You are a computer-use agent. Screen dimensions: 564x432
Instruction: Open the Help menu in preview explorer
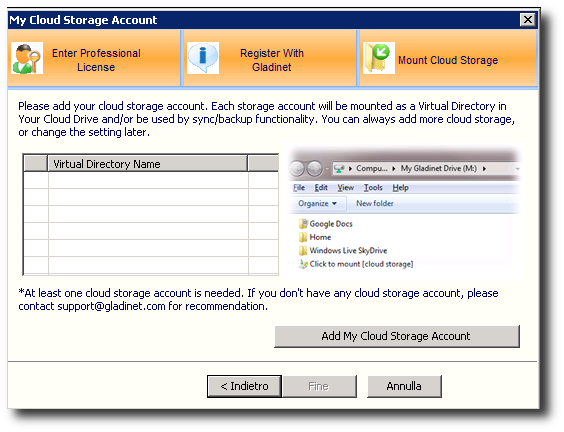pos(400,187)
